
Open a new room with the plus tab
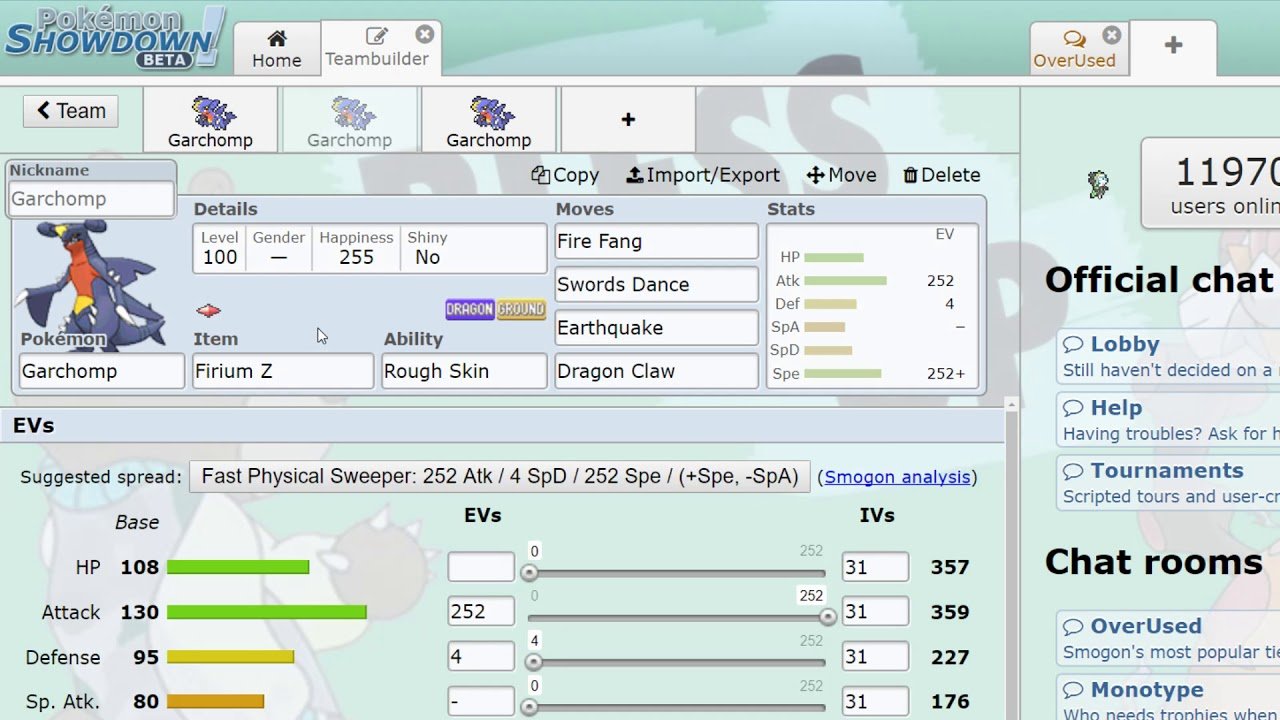pyautogui.click(x=1174, y=46)
